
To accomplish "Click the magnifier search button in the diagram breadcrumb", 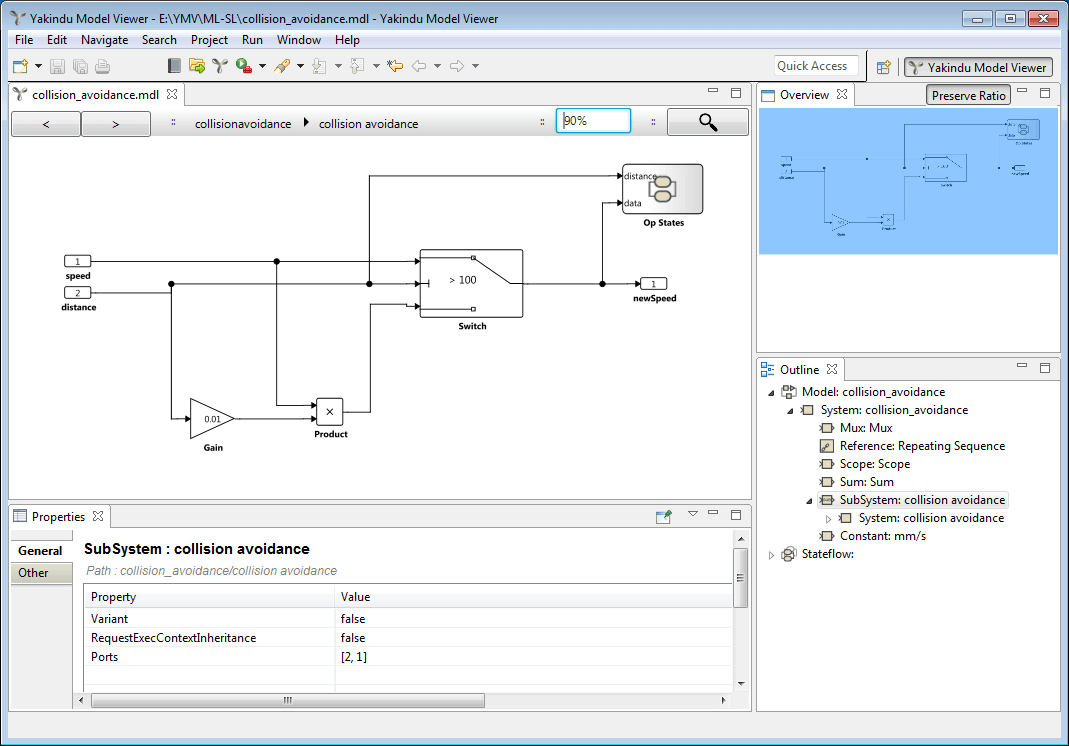I will (x=707, y=120).
